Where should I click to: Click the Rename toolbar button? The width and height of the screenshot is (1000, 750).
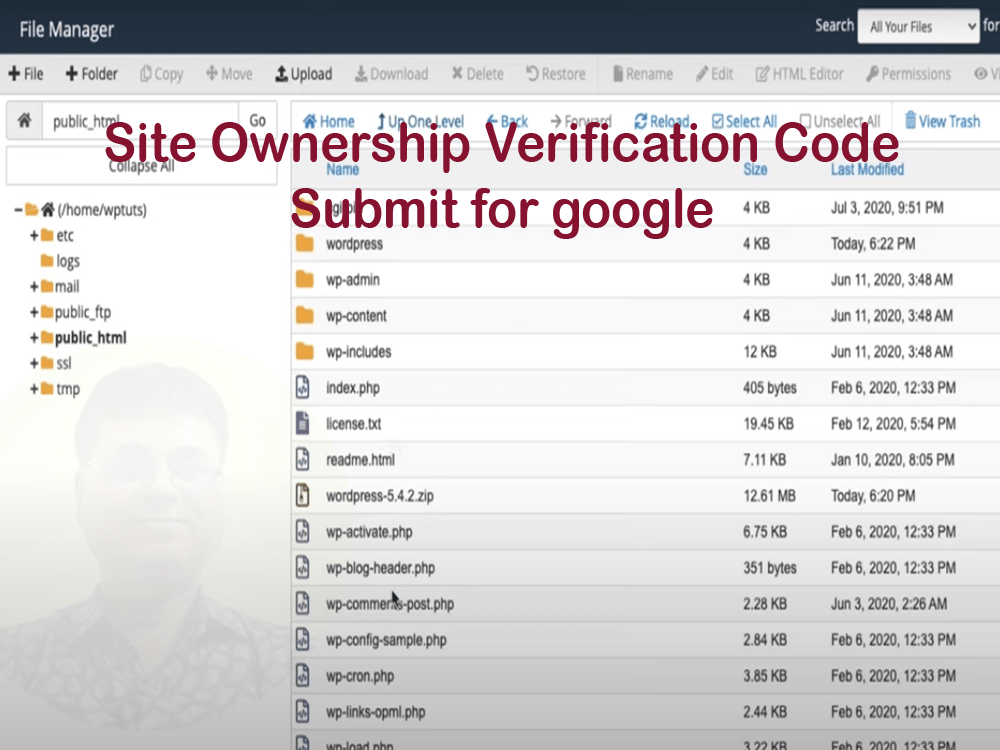pyautogui.click(x=643, y=74)
